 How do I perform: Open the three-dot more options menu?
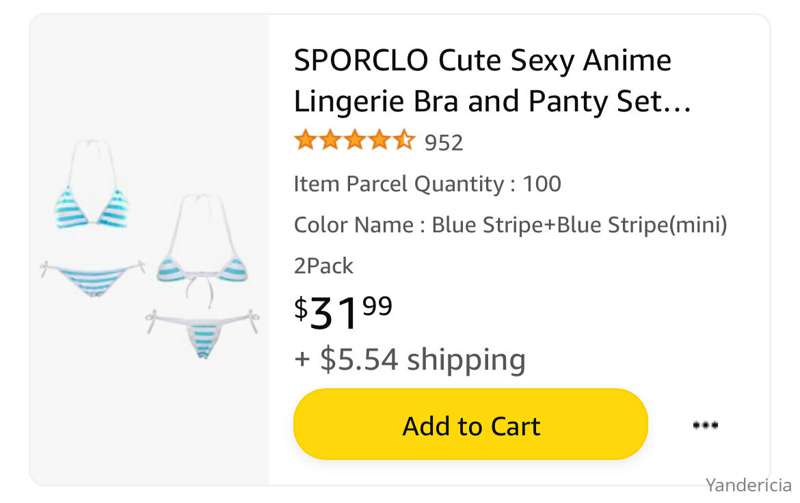[x=706, y=425]
